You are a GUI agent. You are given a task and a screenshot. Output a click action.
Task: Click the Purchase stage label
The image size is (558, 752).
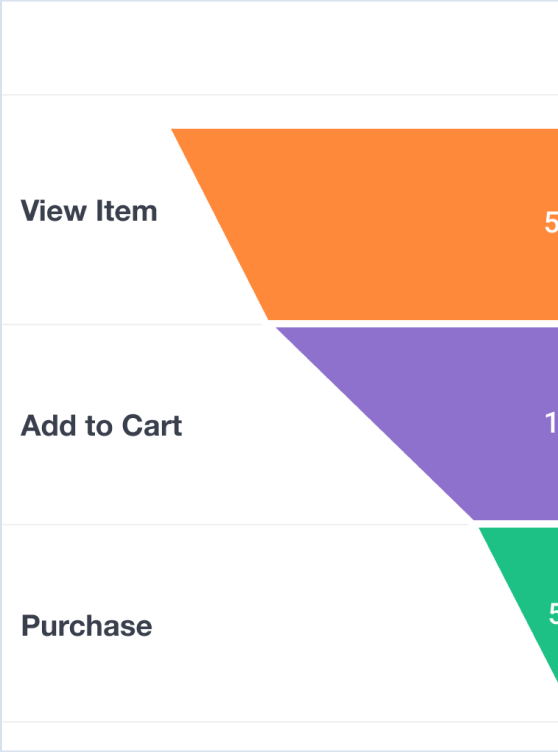pyautogui.click(x=87, y=626)
